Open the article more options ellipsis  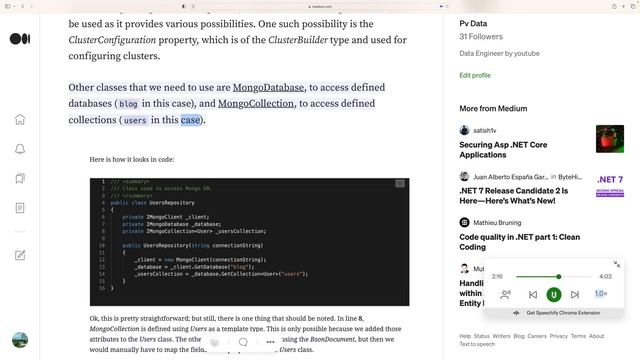click(270, 342)
